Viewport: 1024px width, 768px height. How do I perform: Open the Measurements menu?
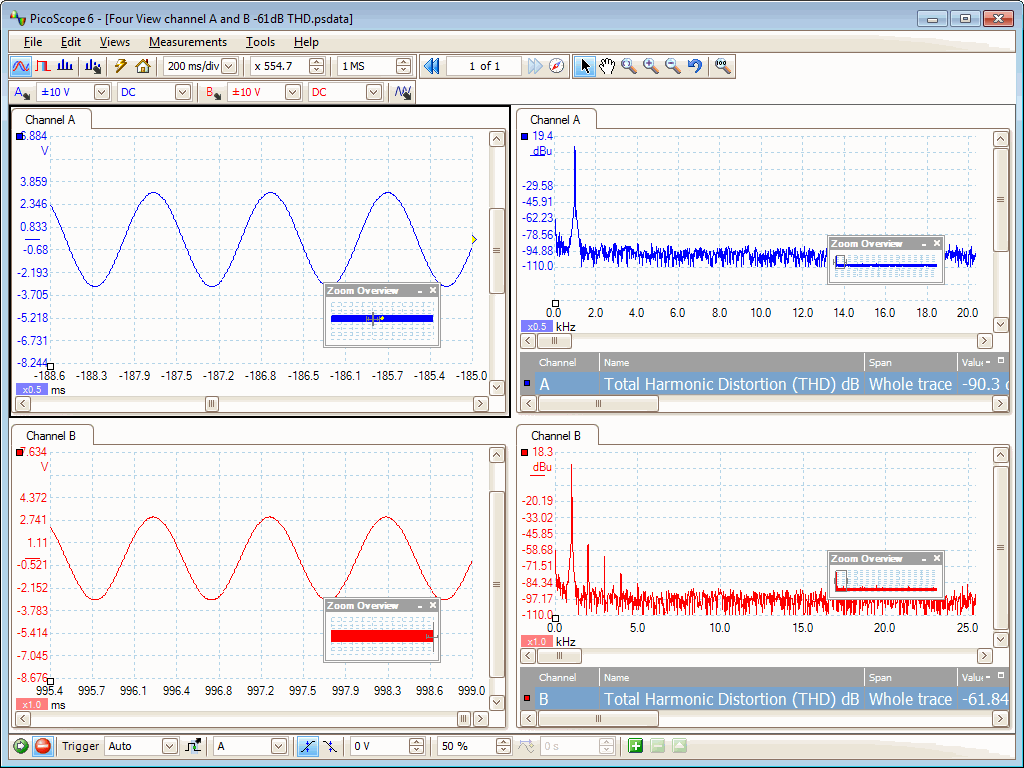(188, 42)
